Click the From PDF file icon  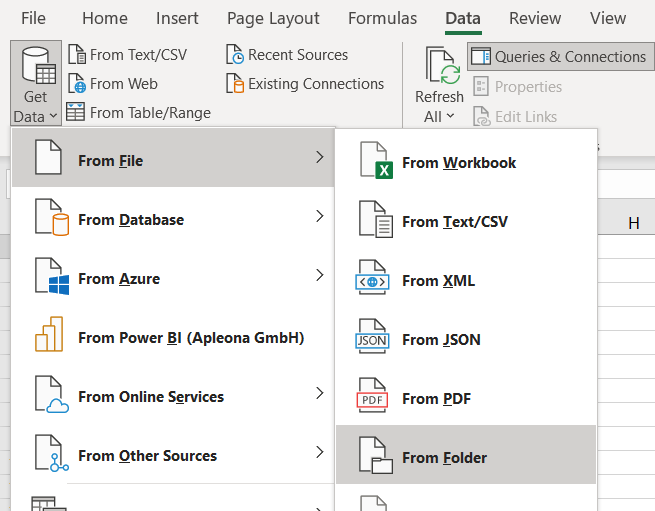(x=372, y=395)
